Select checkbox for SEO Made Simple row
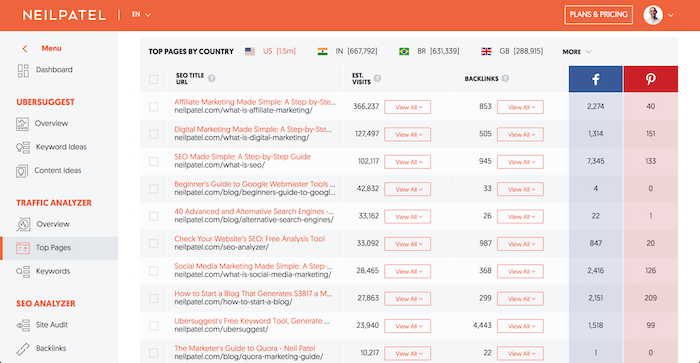The image size is (700, 363). pos(154,161)
